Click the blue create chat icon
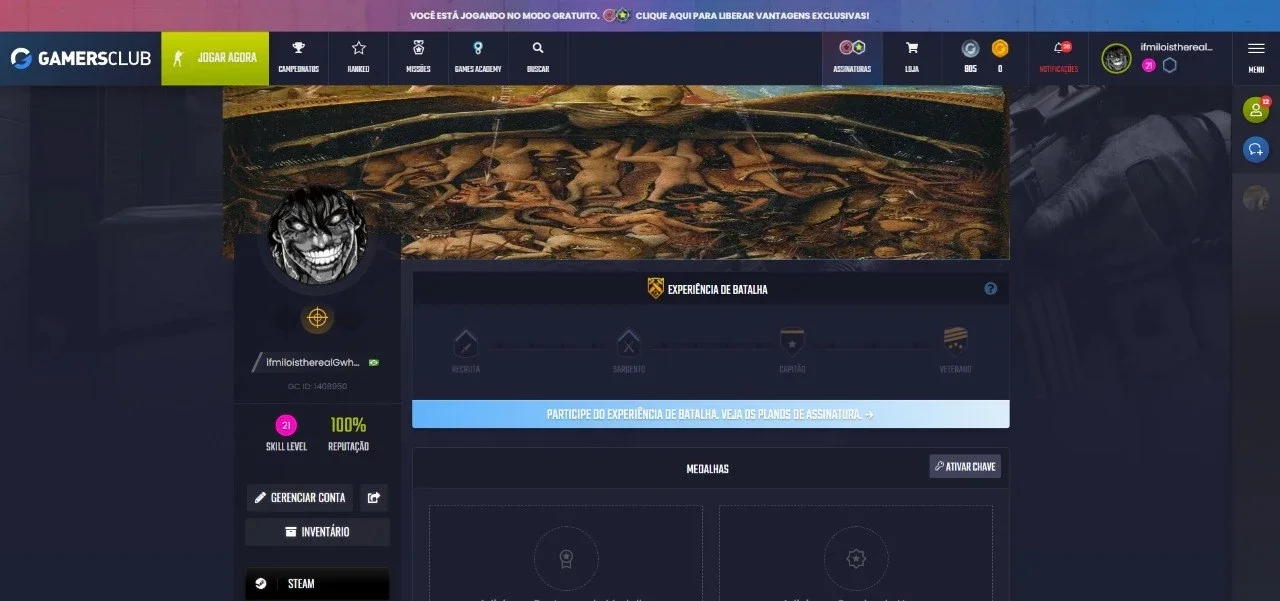This screenshot has width=1280, height=601. (1255, 149)
